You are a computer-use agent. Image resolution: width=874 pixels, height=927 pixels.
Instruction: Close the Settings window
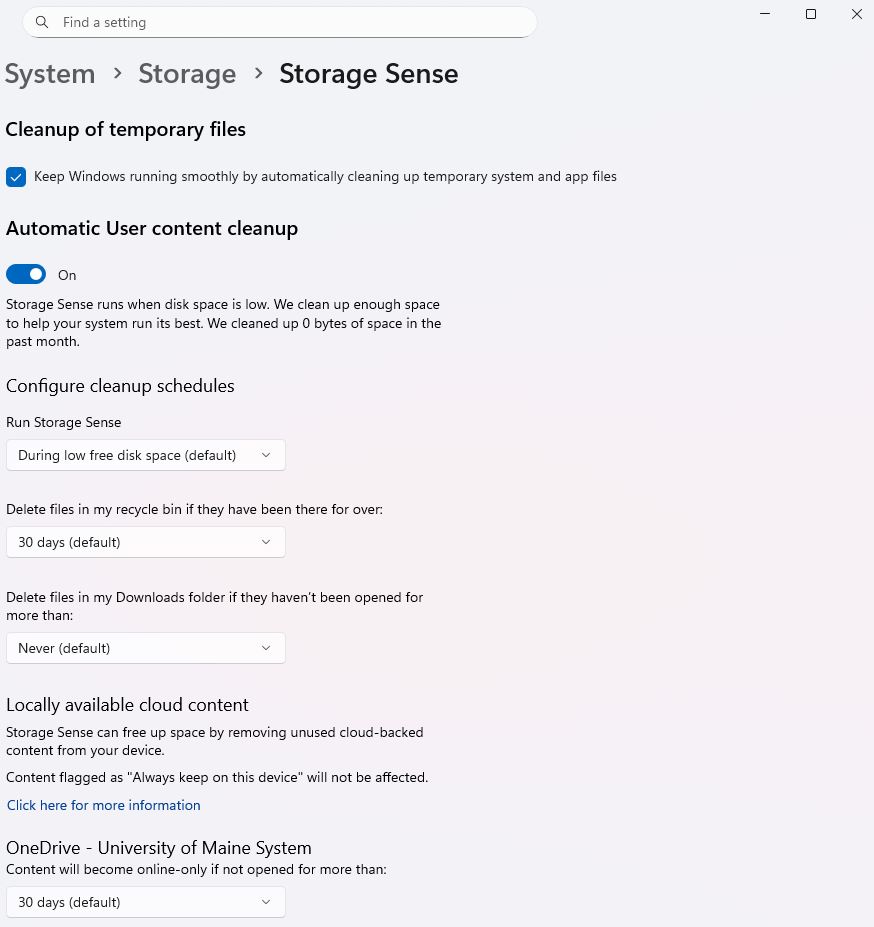[x=857, y=14]
